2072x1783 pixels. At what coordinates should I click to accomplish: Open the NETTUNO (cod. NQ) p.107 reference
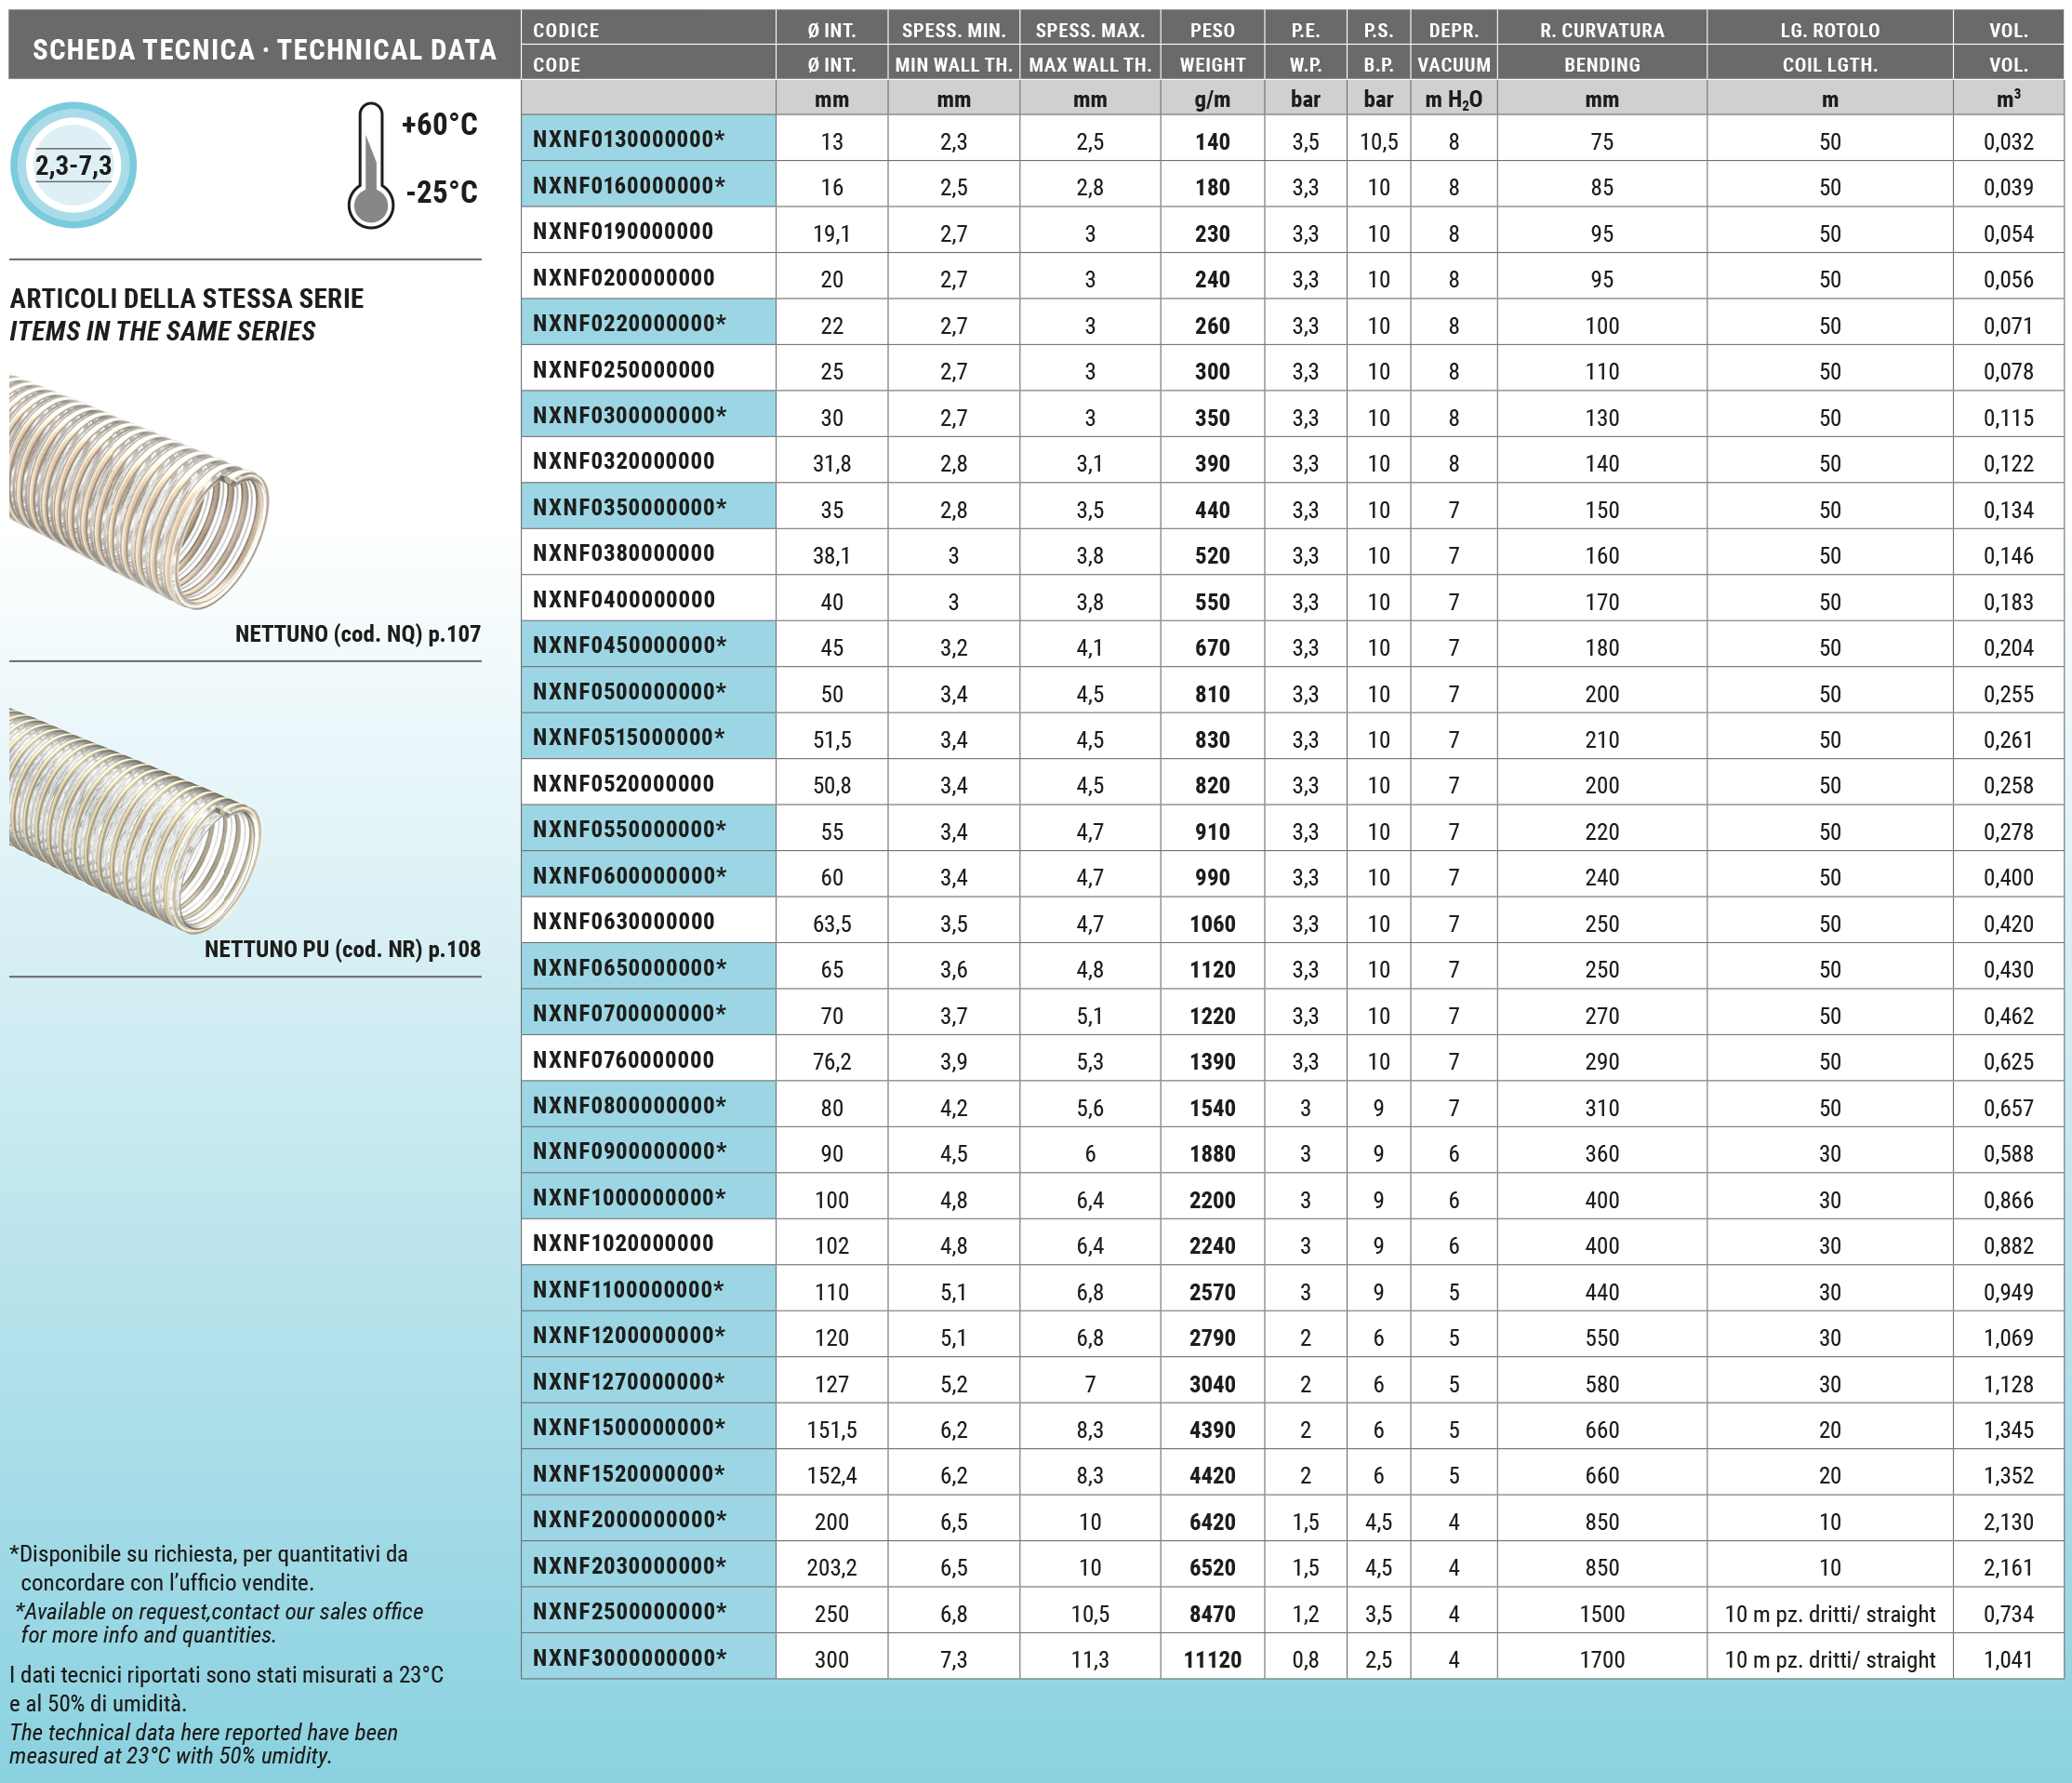pos(357,634)
